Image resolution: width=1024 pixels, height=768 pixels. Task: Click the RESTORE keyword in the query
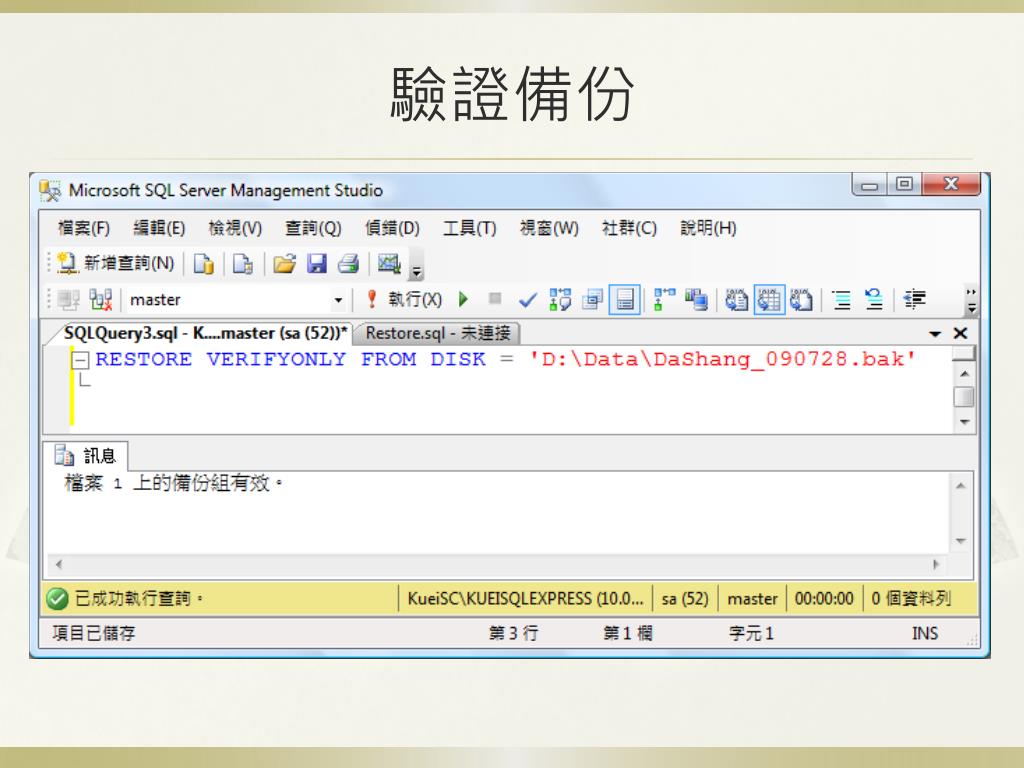pyautogui.click(x=143, y=359)
